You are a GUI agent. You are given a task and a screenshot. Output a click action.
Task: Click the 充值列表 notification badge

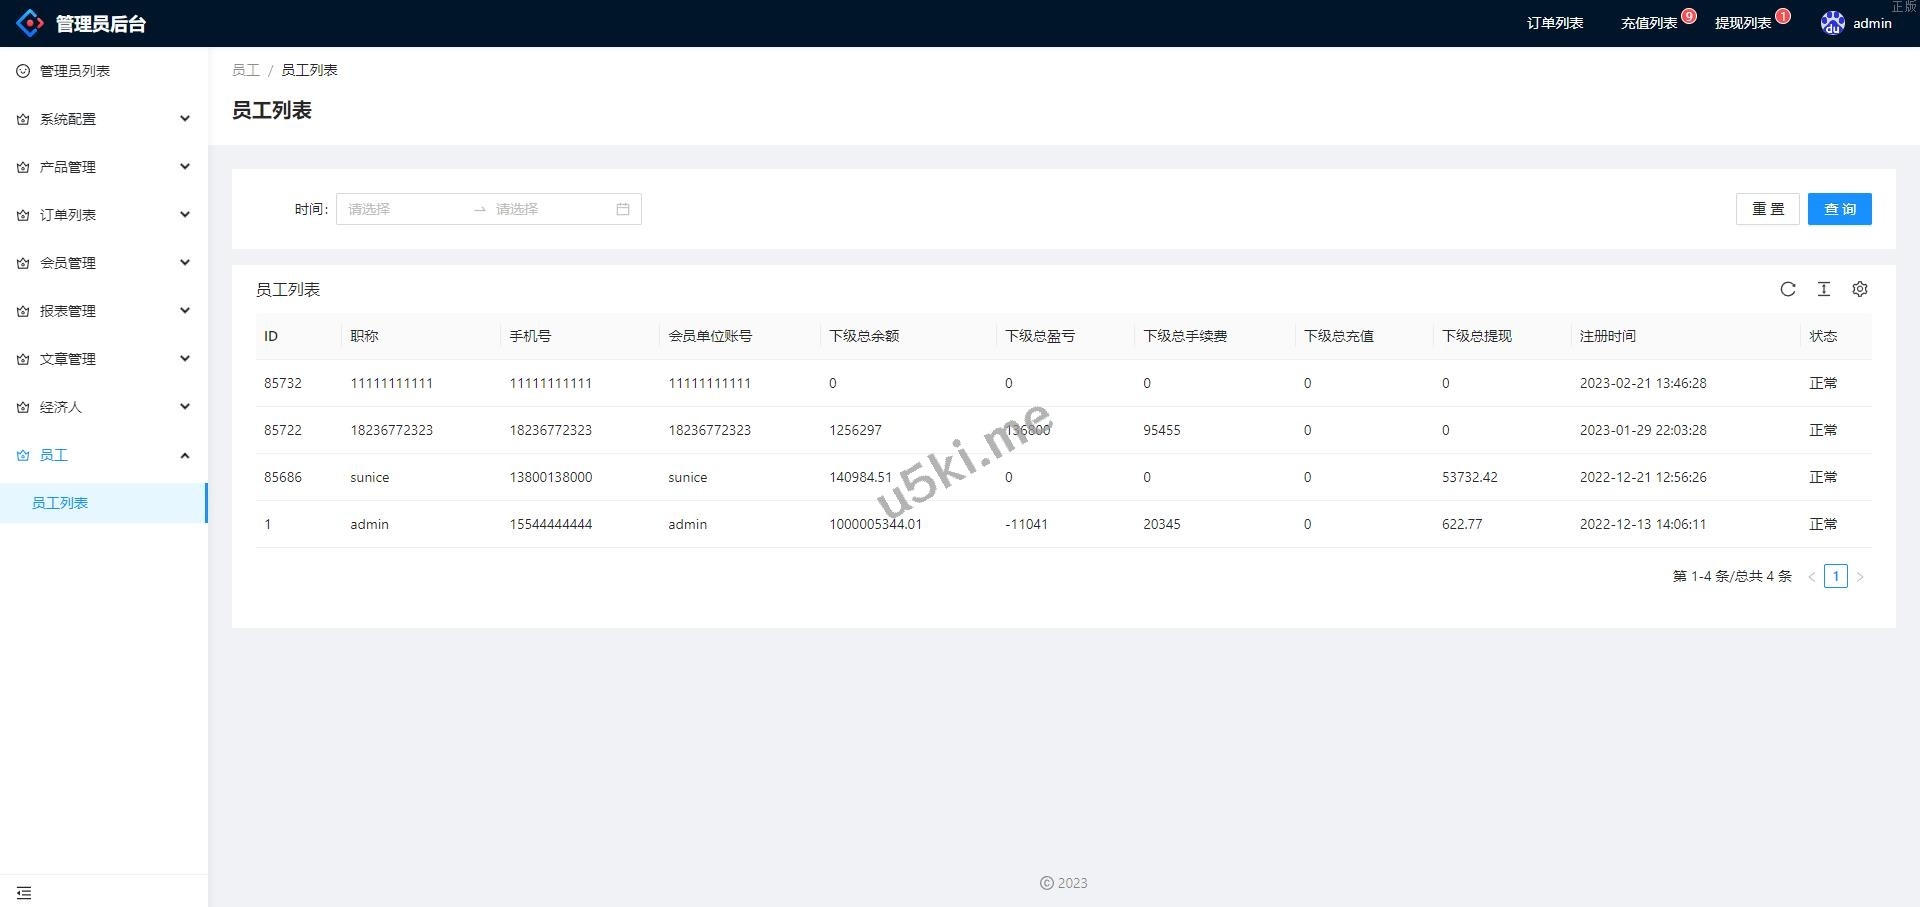click(x=1689, y=16)
